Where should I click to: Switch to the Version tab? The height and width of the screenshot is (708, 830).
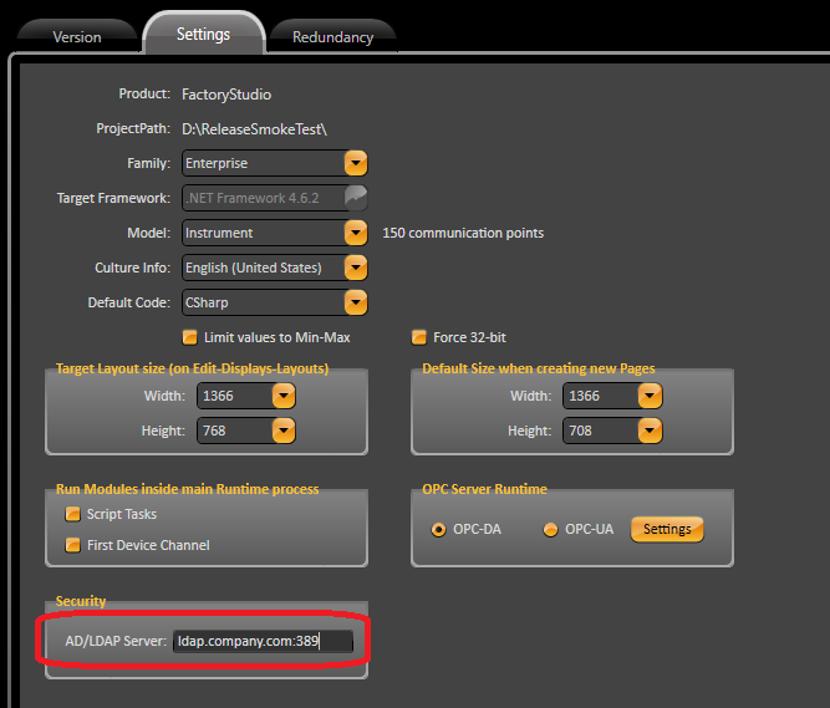pos(77,37)
